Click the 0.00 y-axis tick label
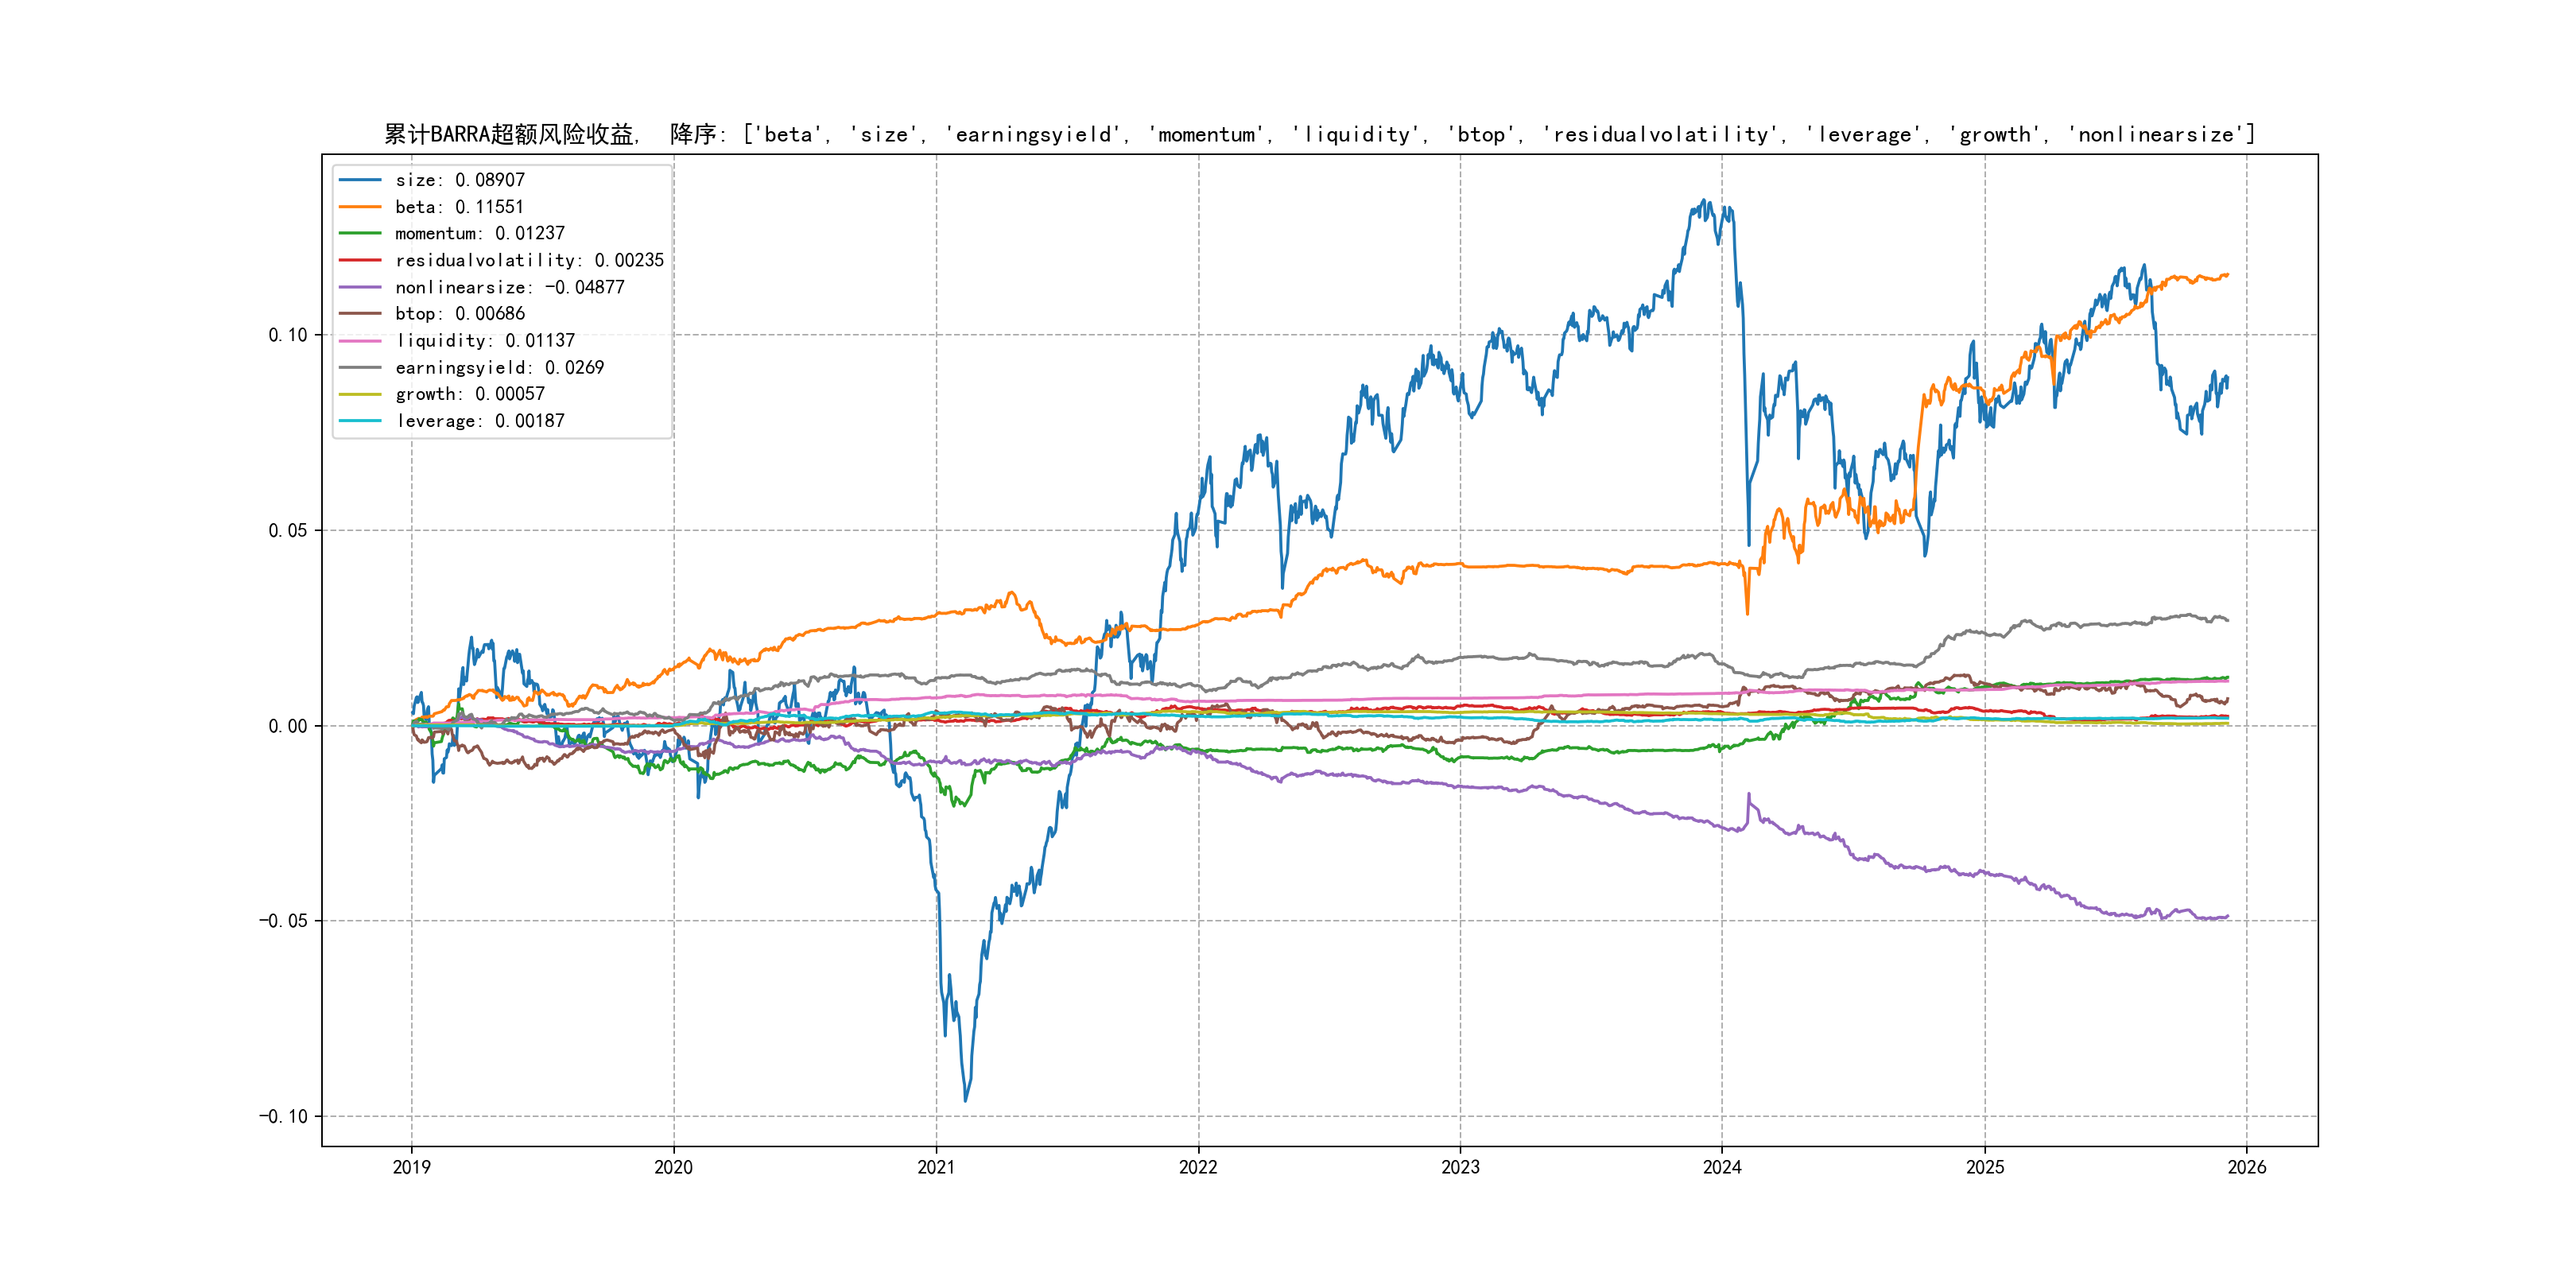The image size is (2576, 1288). [287, 726]
